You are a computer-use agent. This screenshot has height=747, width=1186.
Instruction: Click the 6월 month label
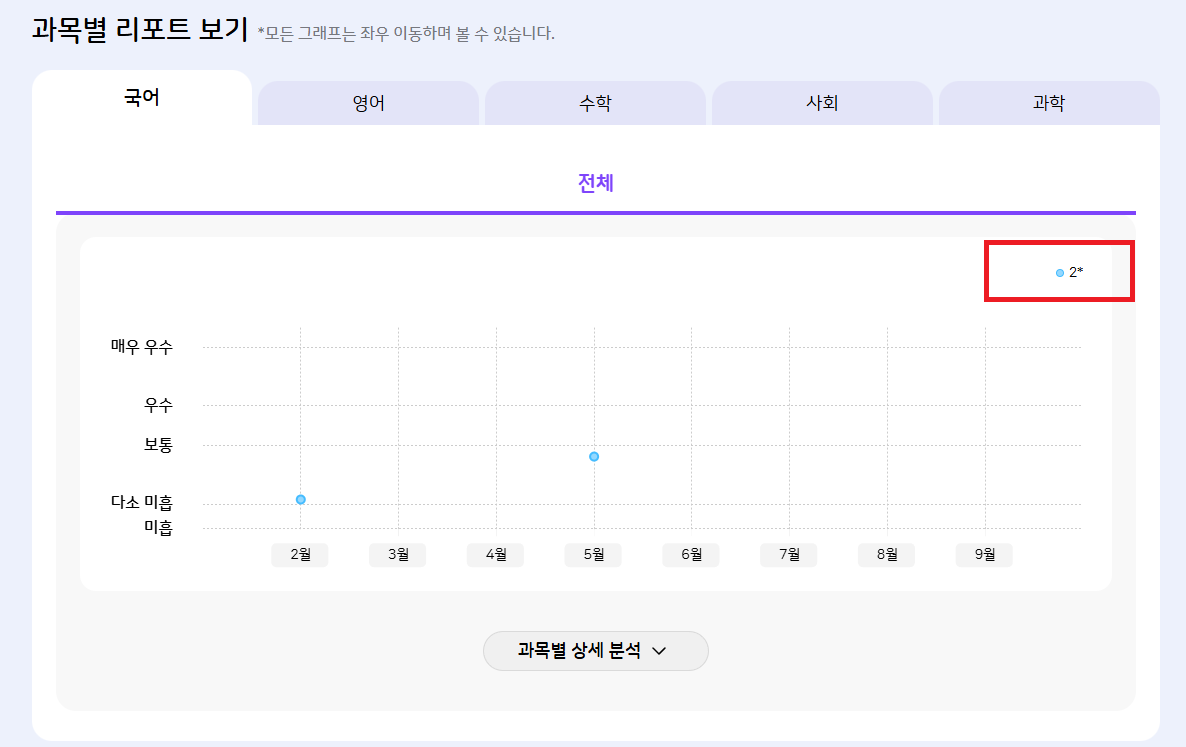point(691,555)
